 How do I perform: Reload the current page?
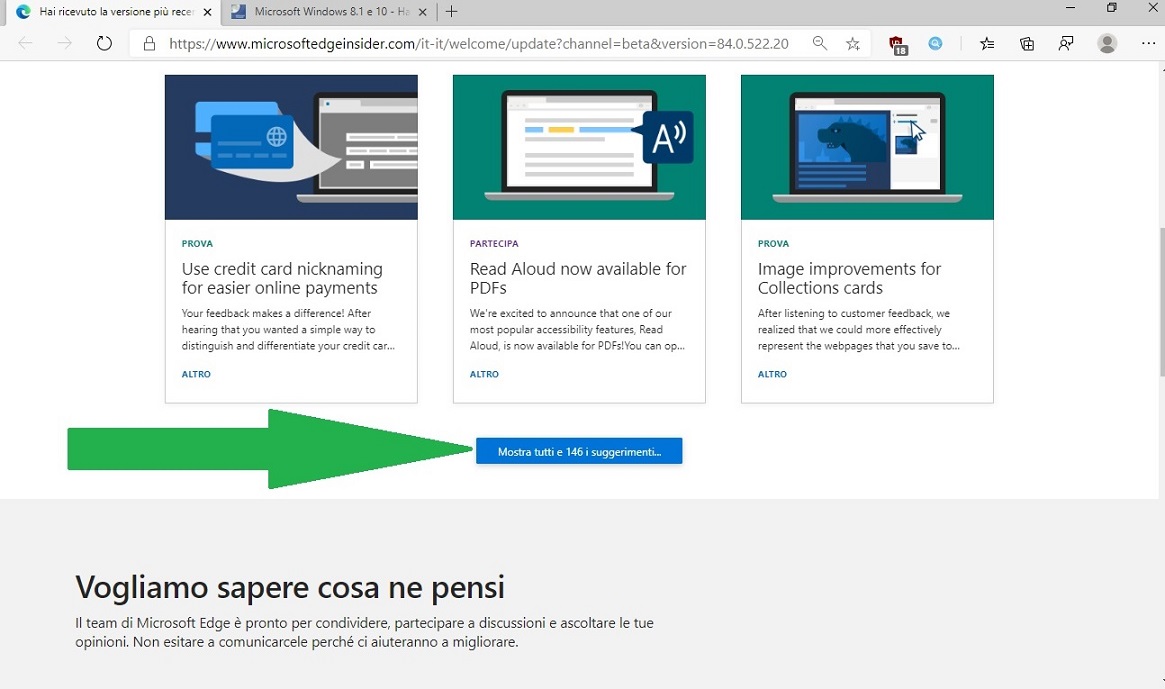click(104, 43)
